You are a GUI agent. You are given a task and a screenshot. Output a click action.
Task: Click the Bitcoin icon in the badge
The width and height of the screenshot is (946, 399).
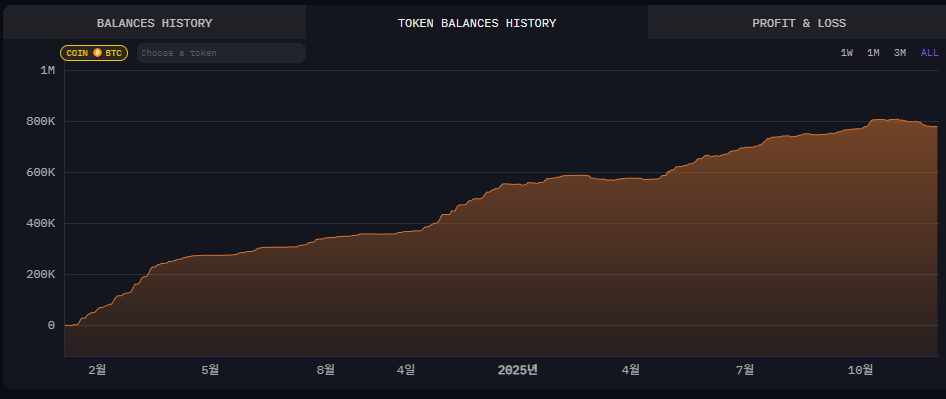click(x=97, y=53)
